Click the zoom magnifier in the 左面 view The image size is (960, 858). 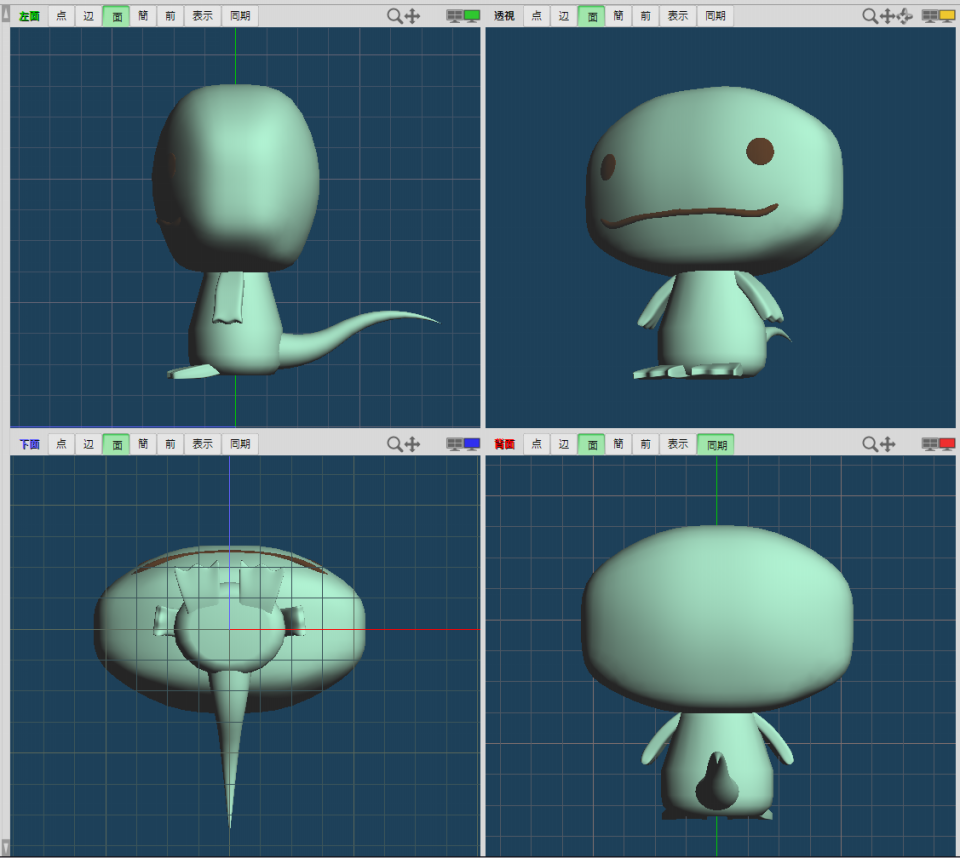[394, 16]
